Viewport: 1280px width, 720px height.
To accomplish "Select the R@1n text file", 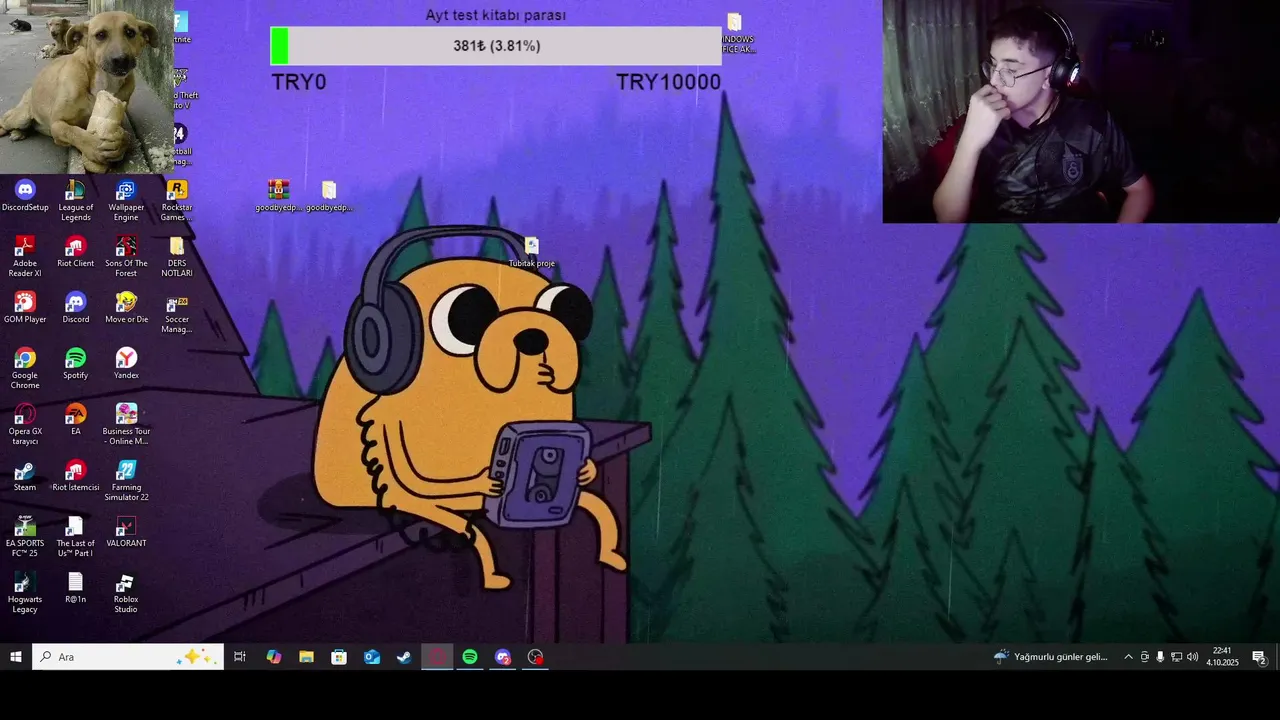I will [x=75, y=588].
